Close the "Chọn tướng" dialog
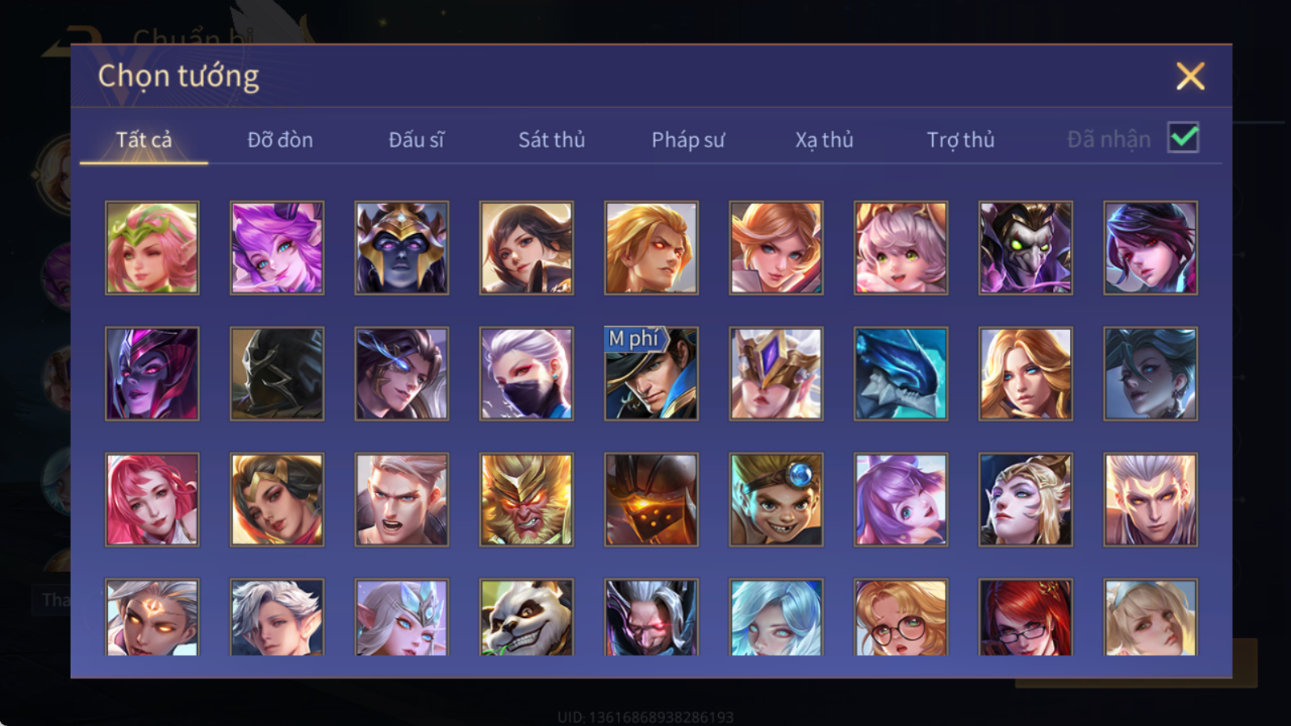This screenshot has height=726, width=1291. tap(1190, 76)
